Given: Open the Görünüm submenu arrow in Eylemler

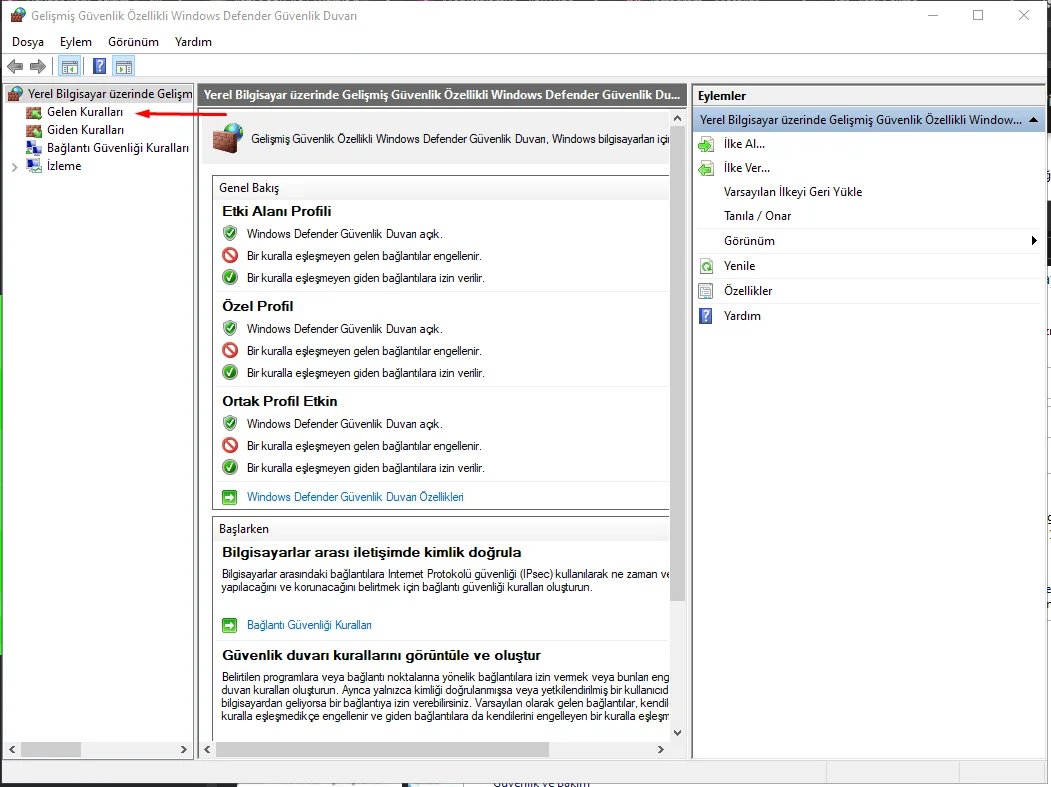Looking at the screenshot, I should (x=1034, y=241).
